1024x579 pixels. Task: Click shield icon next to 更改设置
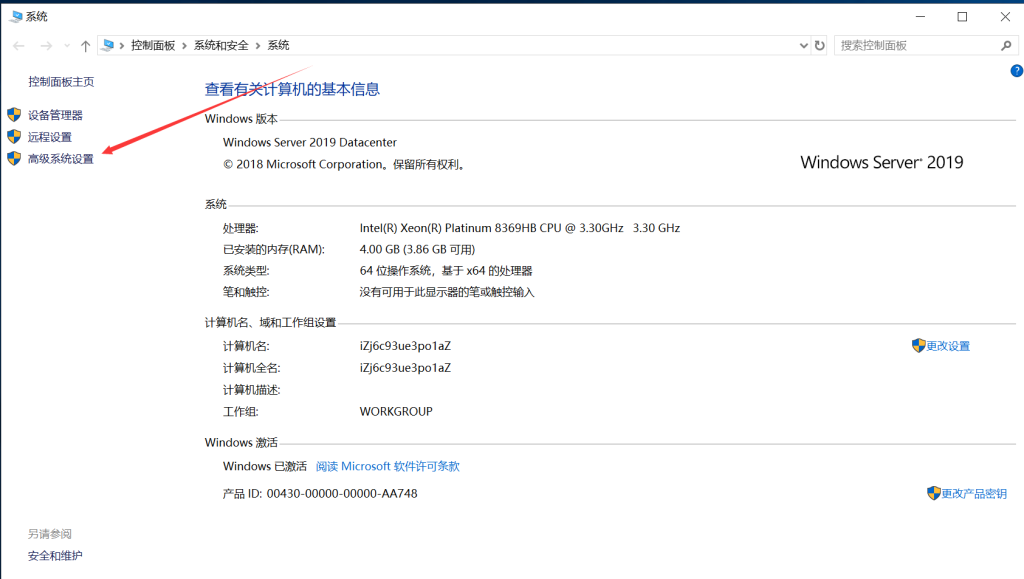pos(918,345)
